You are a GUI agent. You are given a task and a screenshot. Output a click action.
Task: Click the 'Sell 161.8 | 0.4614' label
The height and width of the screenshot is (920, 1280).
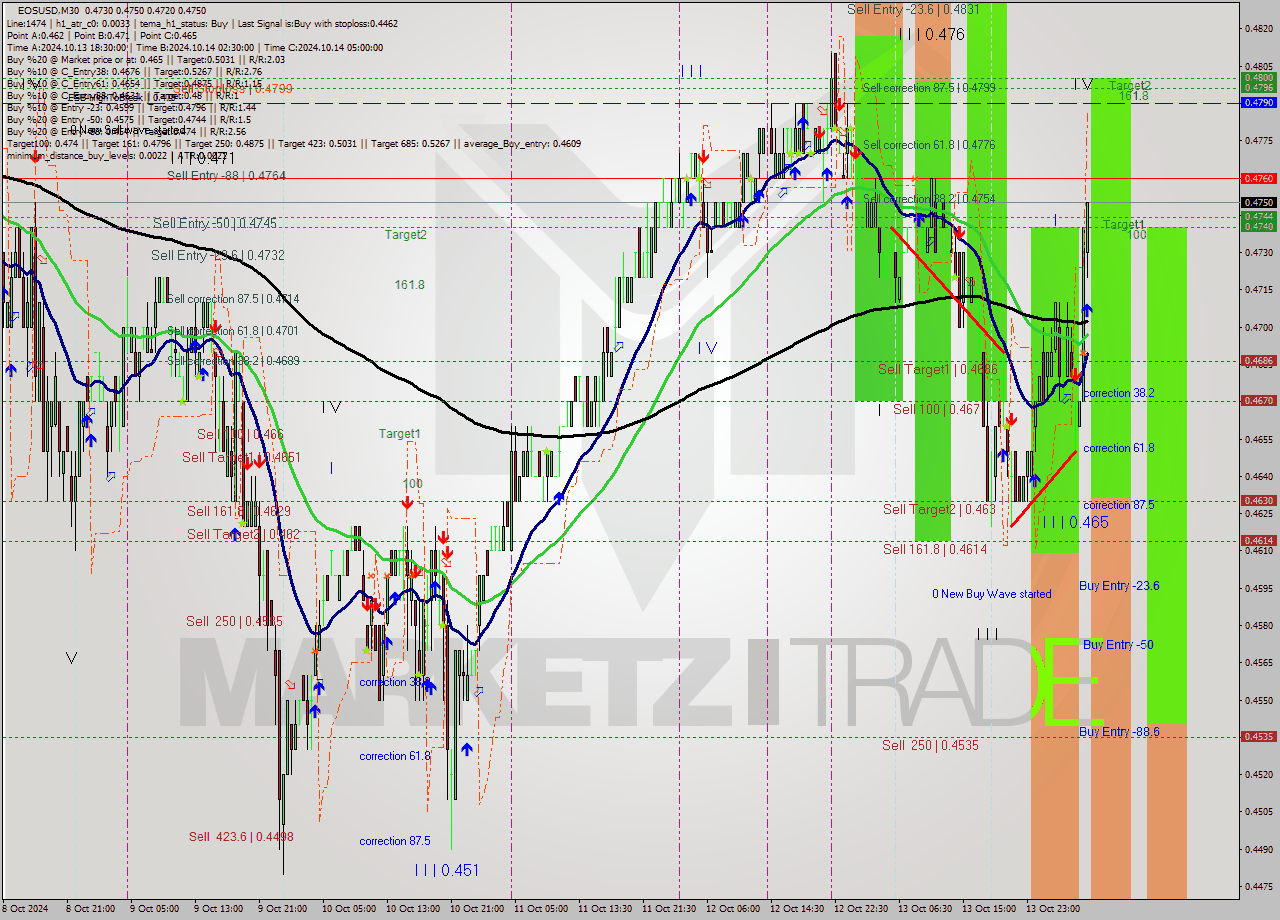pos(935,549)
